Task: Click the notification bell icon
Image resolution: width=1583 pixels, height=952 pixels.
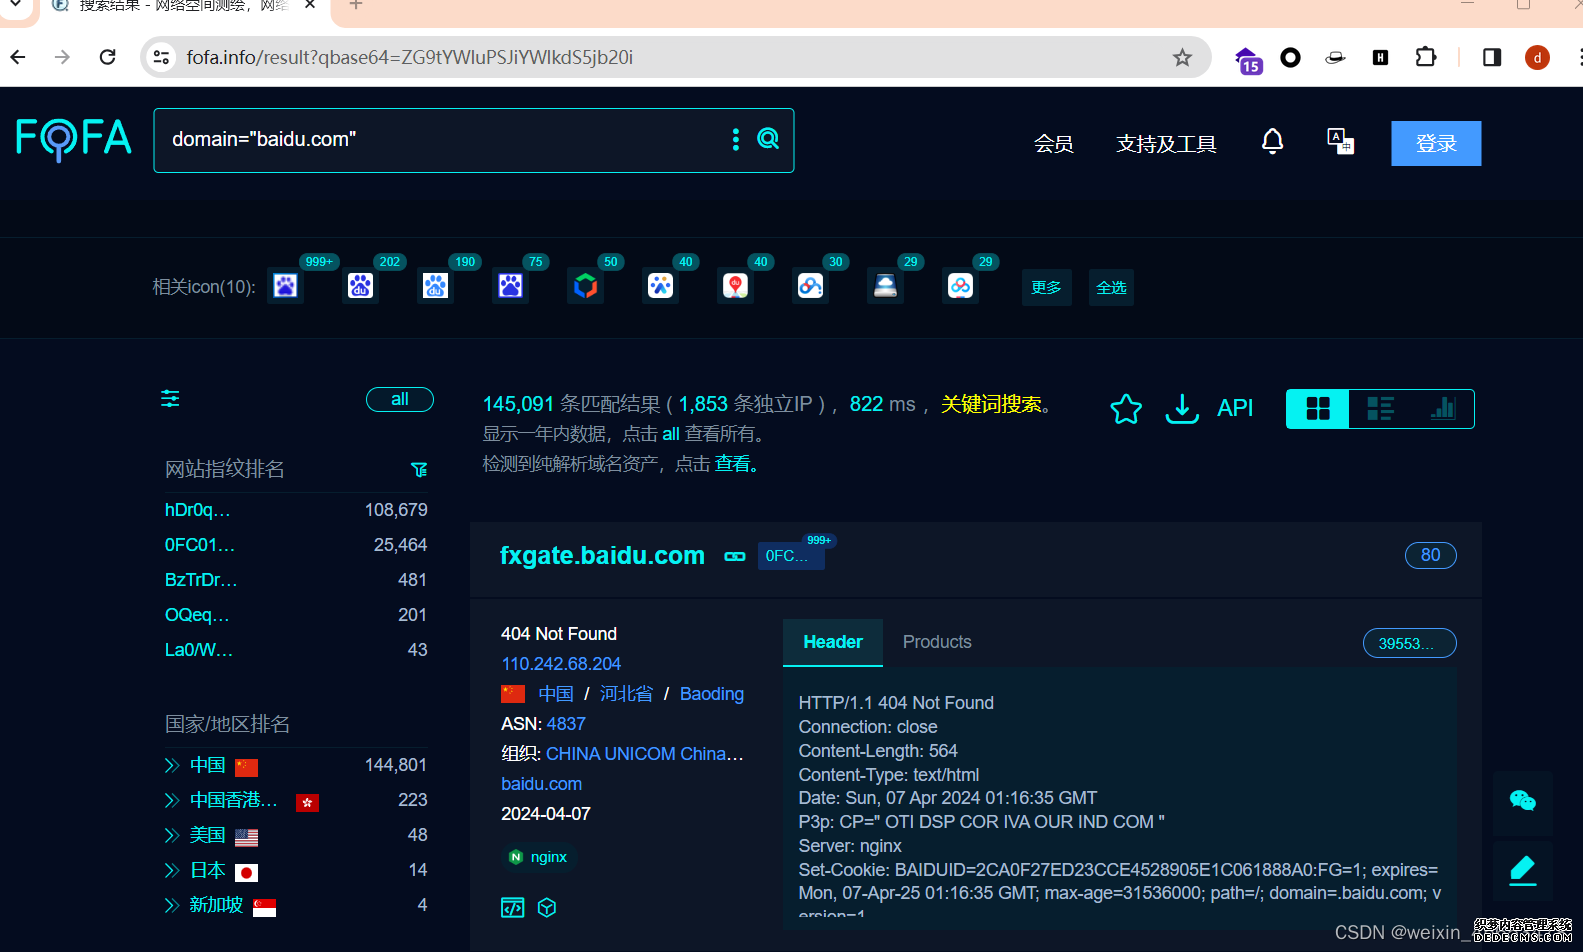Action: click(x=1272, y=142)
